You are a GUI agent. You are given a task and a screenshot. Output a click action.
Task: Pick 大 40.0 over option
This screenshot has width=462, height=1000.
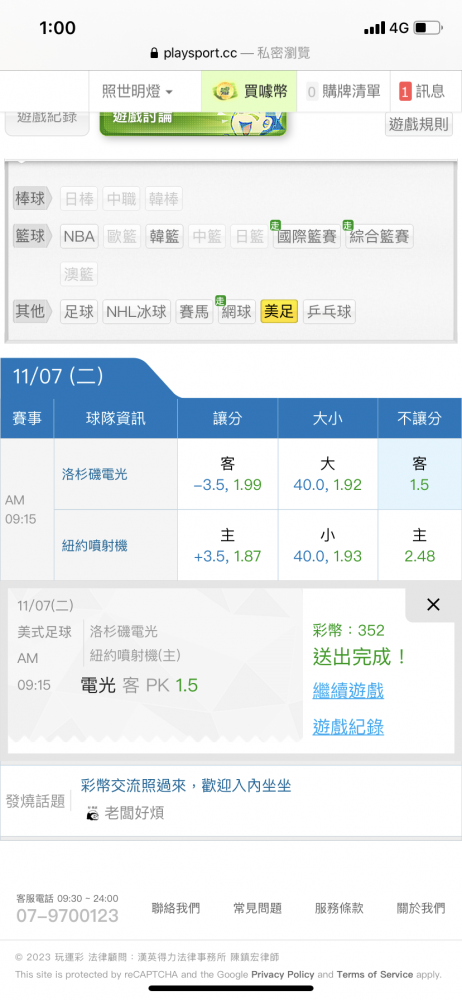pyautogui.click(x=327, y=474)
